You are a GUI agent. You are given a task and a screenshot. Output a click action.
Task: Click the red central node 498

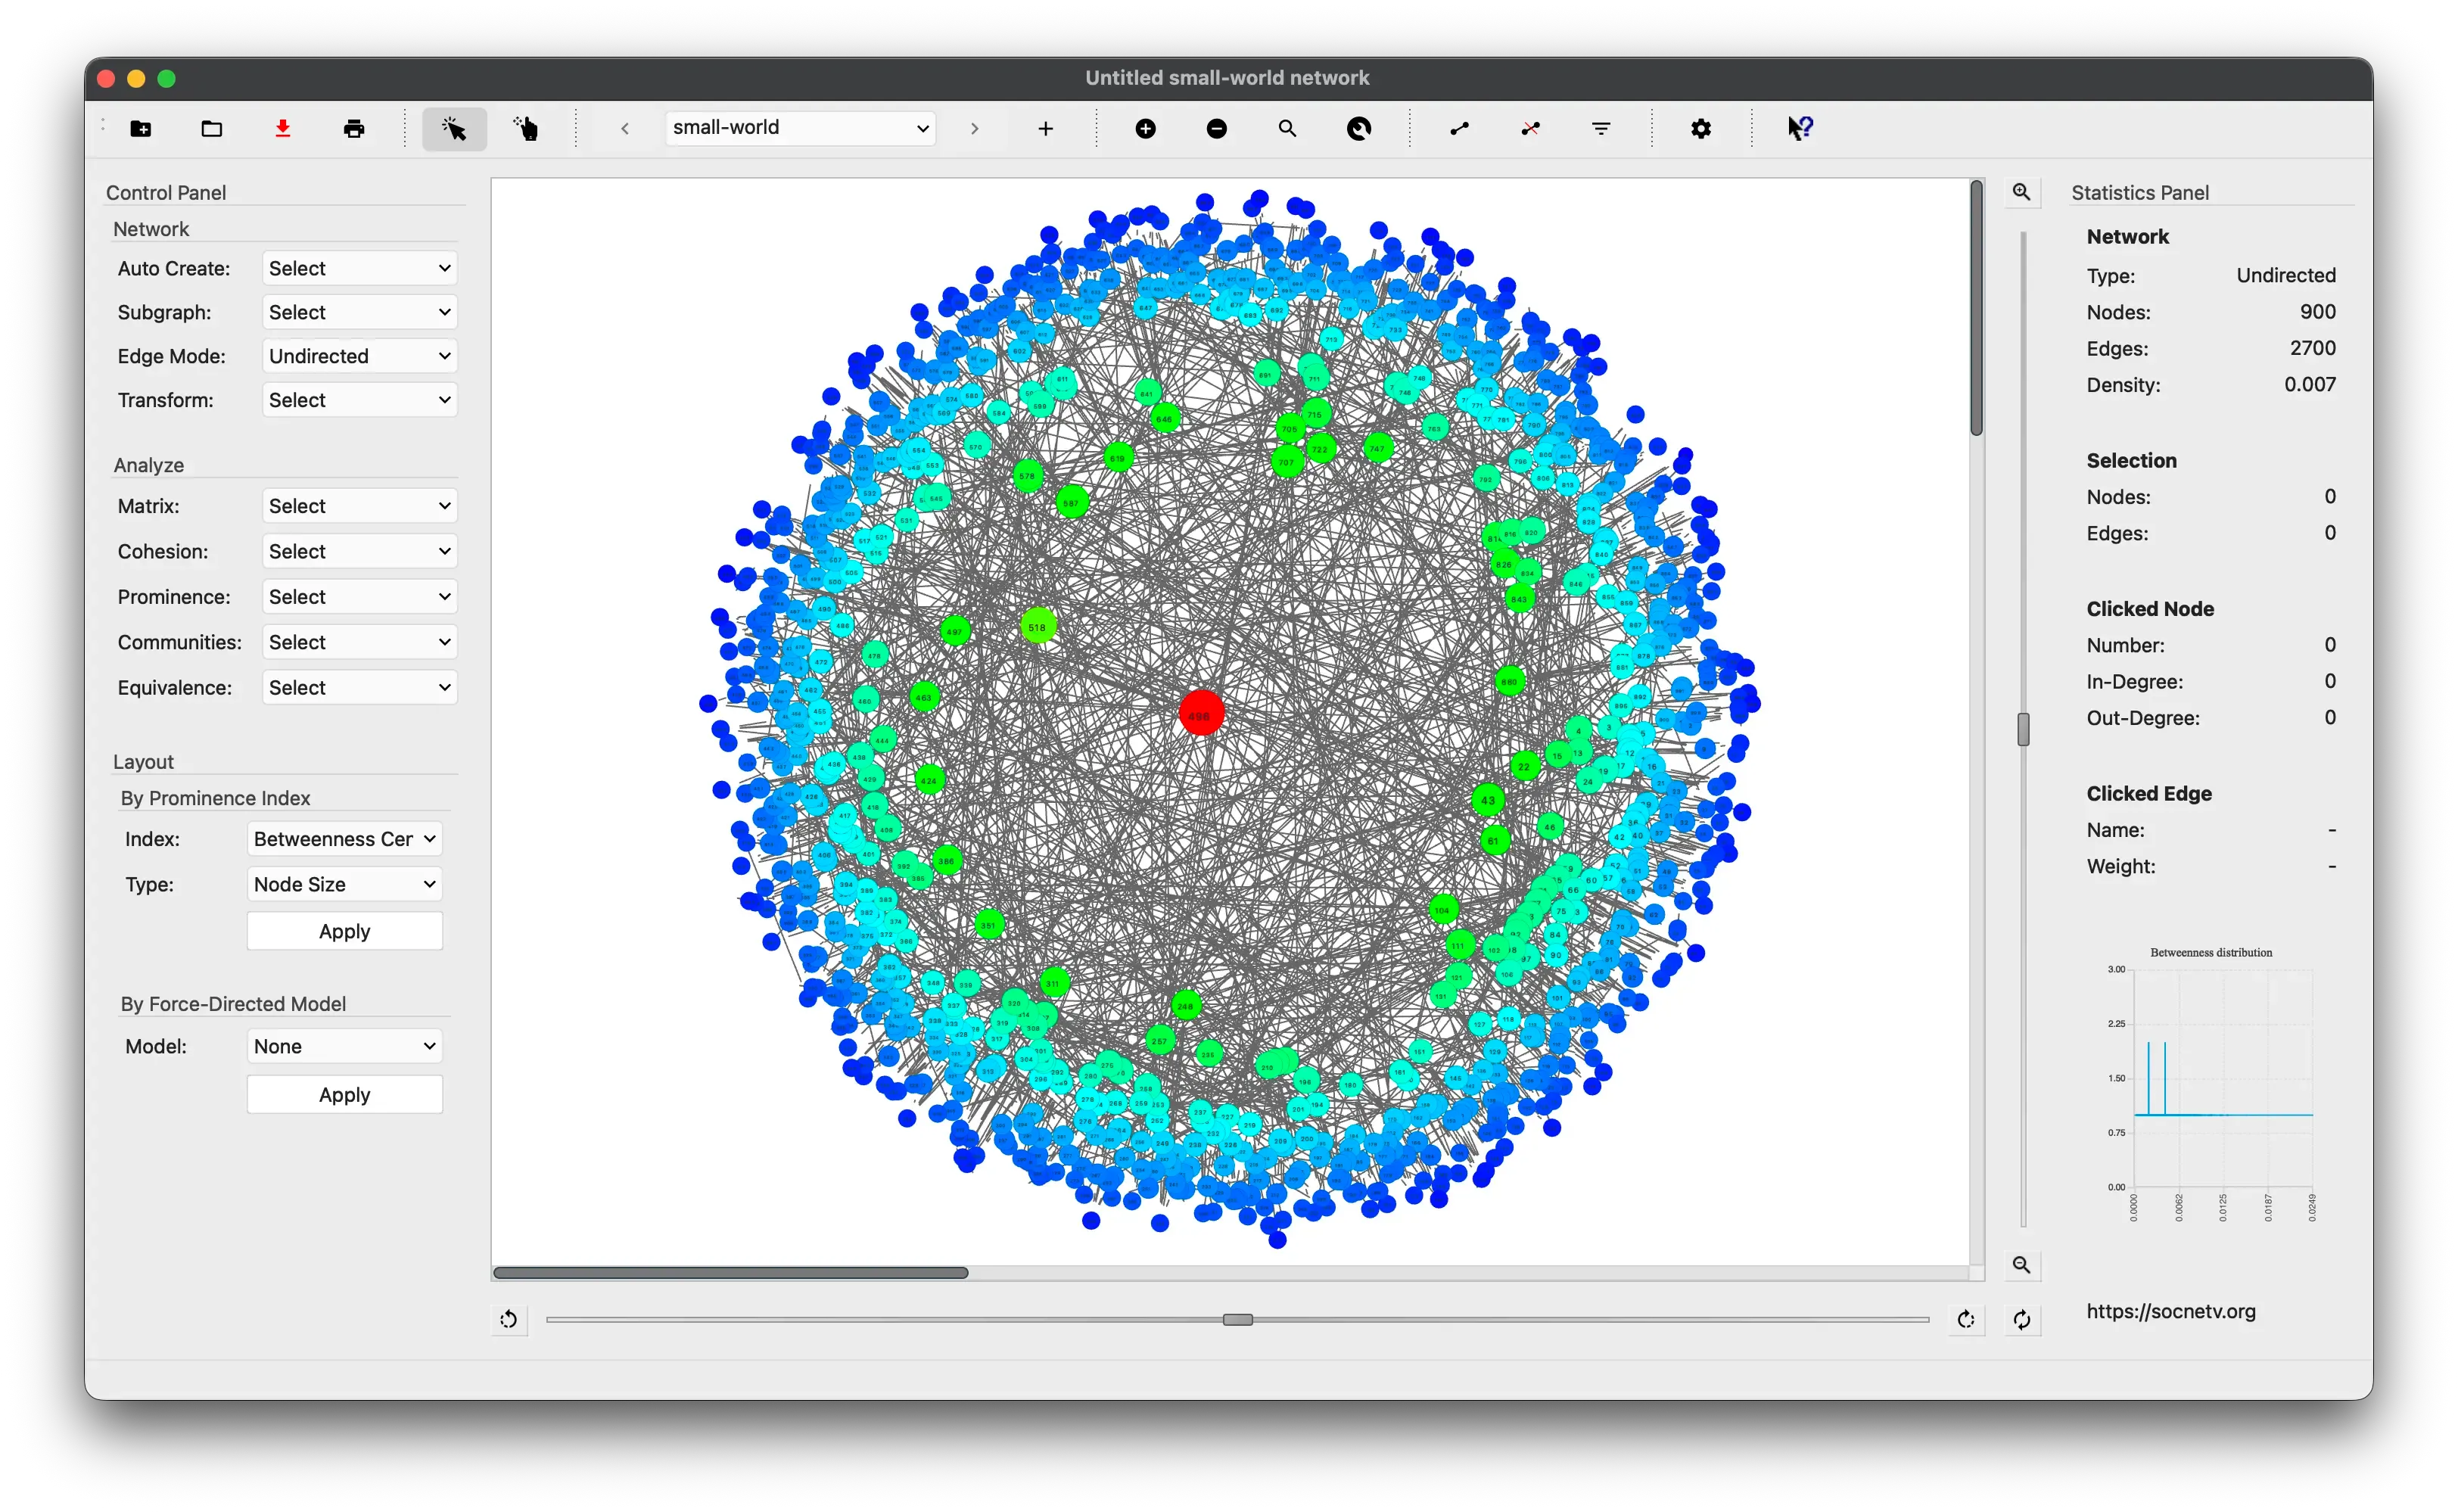pos(1202,713)
